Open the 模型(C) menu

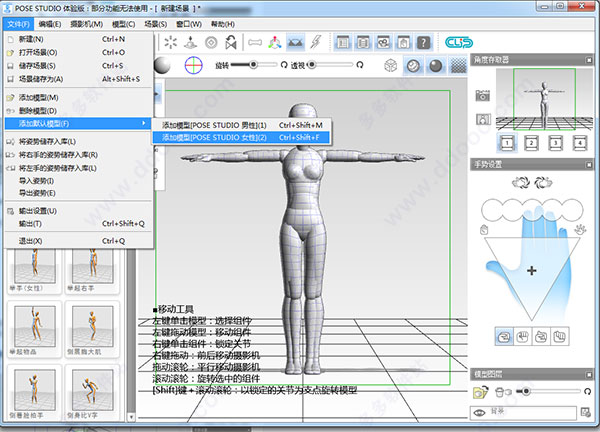[x=124, y=24]
